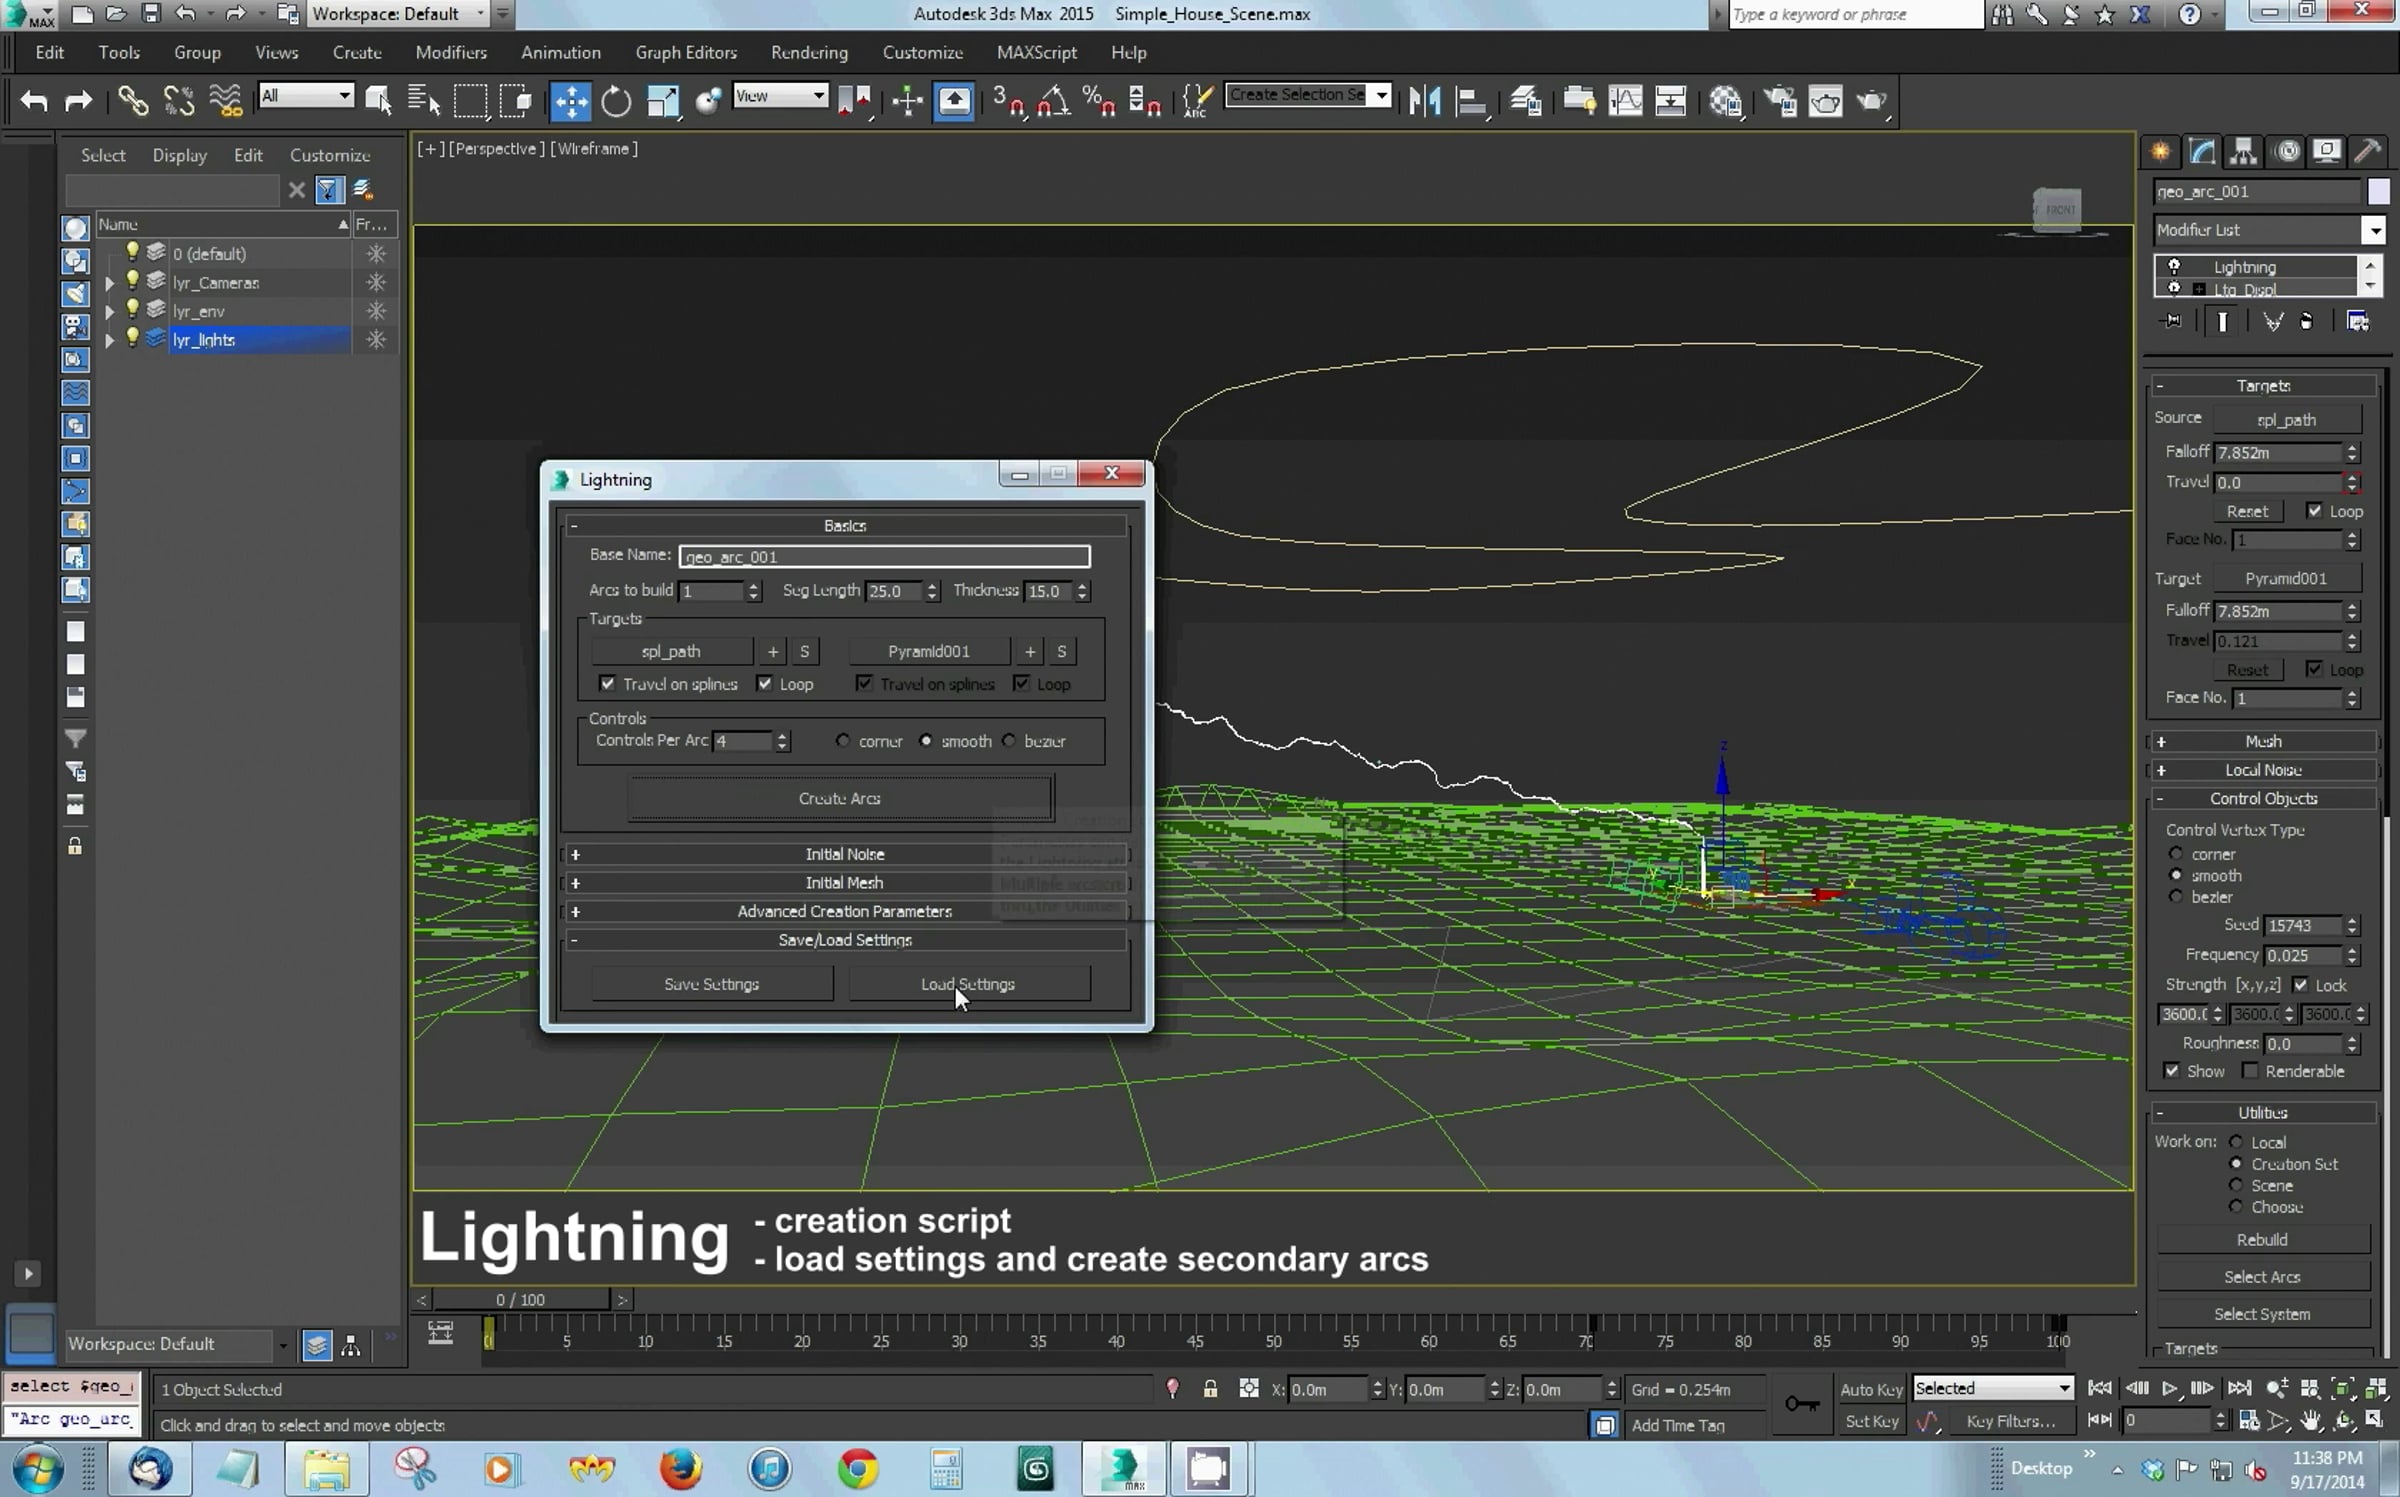Screen dimensions: 2400x1497
Task: Open the Material Editor
Action: pos(1726,101)
